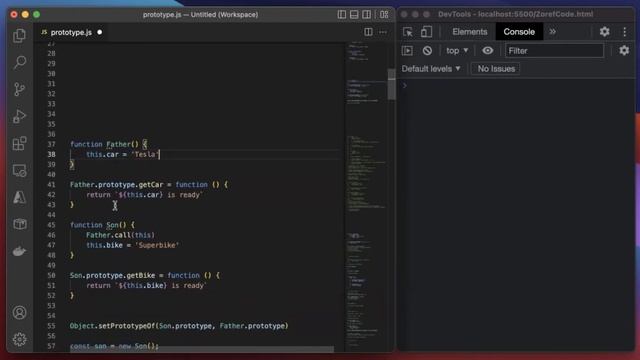
Task: Toggle bottom panel layout icon
Action: click(354, 15)
